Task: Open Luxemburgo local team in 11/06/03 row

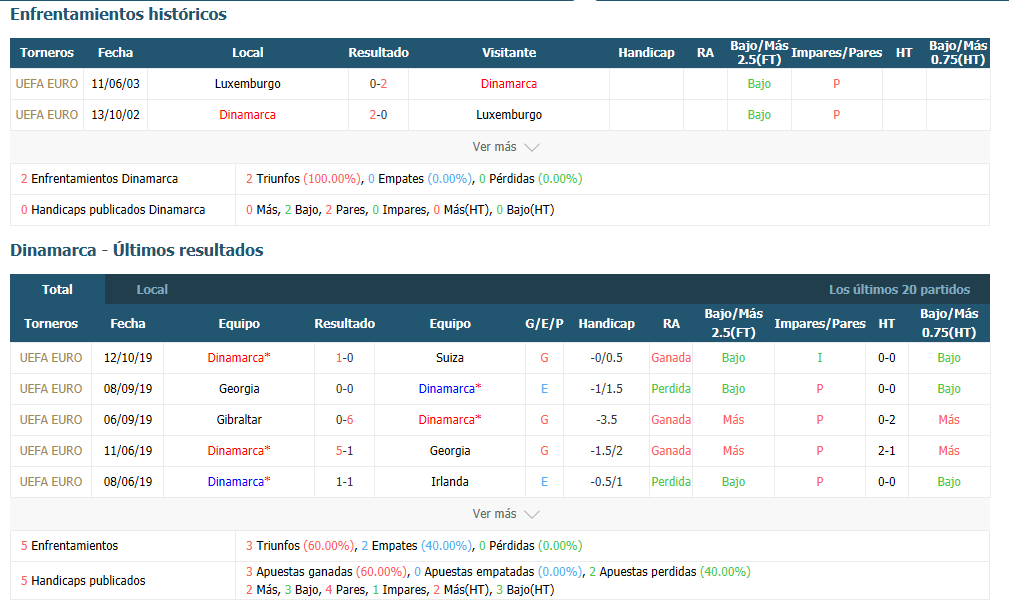Action: click(x=248, y=84)
